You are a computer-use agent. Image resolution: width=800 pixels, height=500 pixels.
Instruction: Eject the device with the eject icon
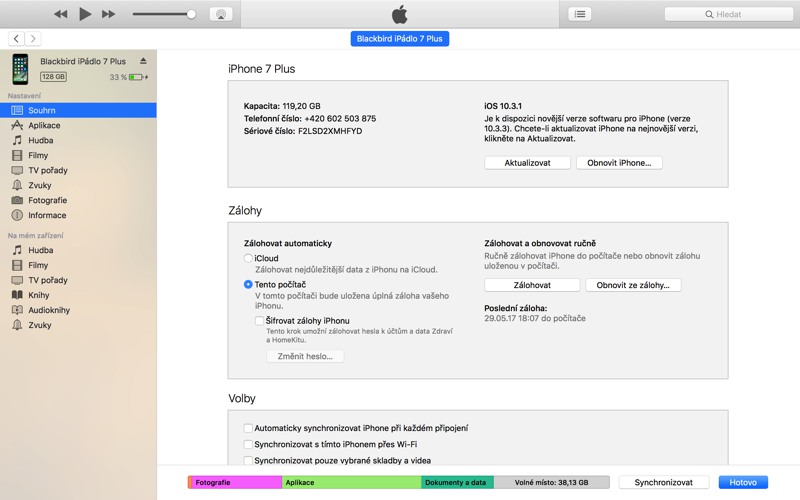(143, 61)
